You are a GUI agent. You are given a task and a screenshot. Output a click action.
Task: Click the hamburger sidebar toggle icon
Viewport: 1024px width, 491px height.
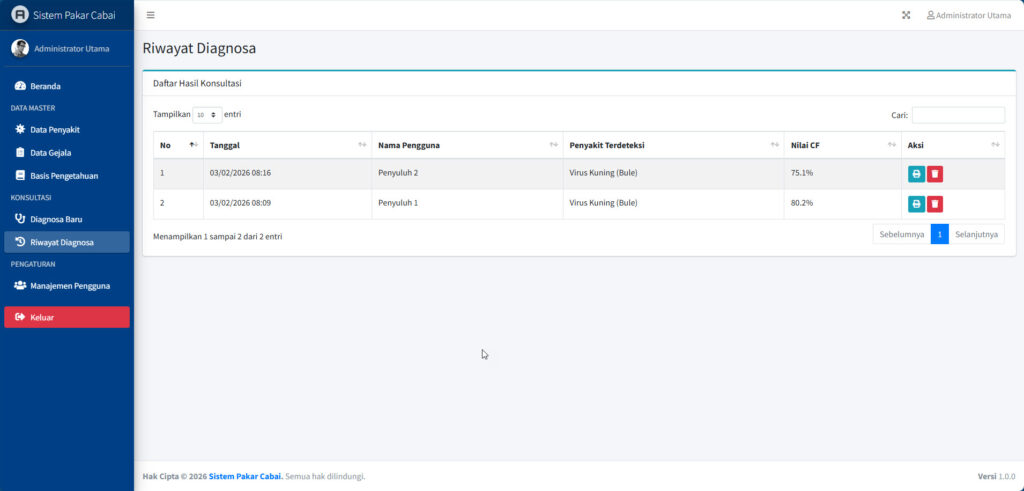pos(150,15)
